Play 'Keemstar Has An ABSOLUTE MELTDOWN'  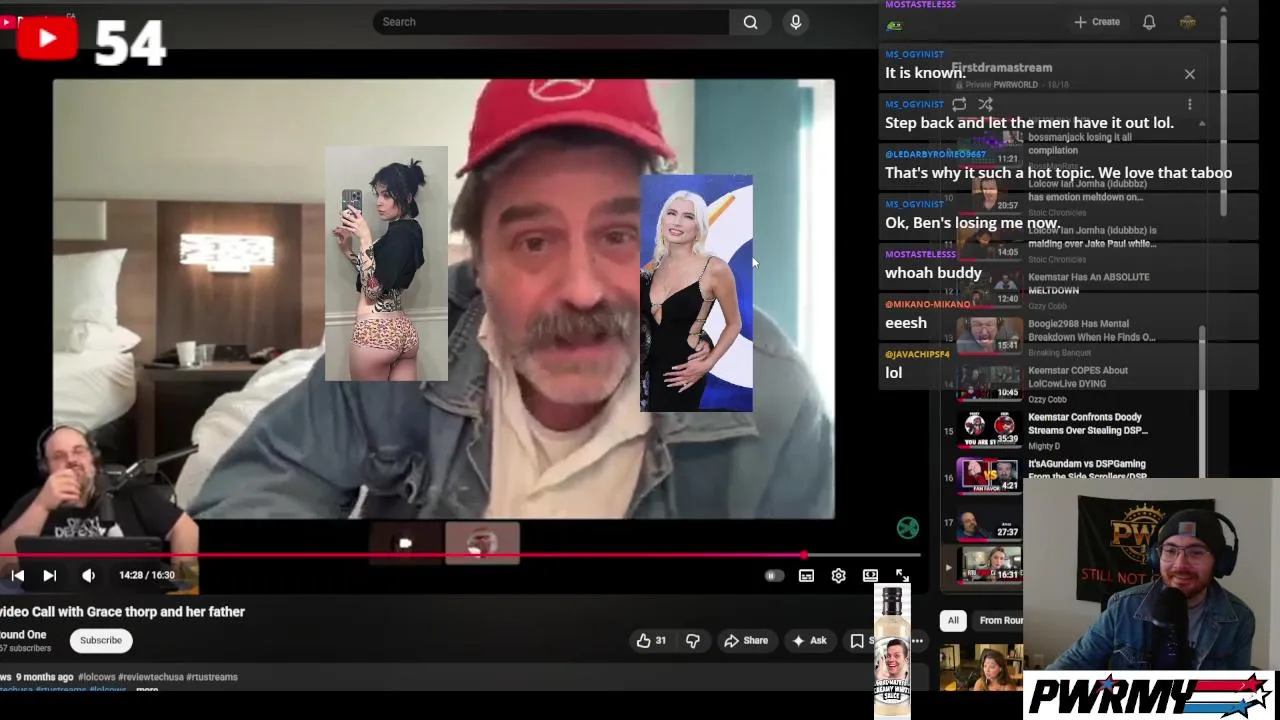pos(1089,283)
